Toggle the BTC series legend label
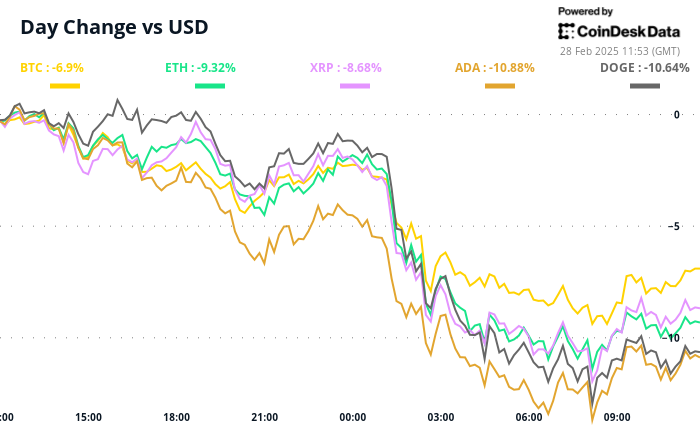700x430 pixels. point(52,68)
